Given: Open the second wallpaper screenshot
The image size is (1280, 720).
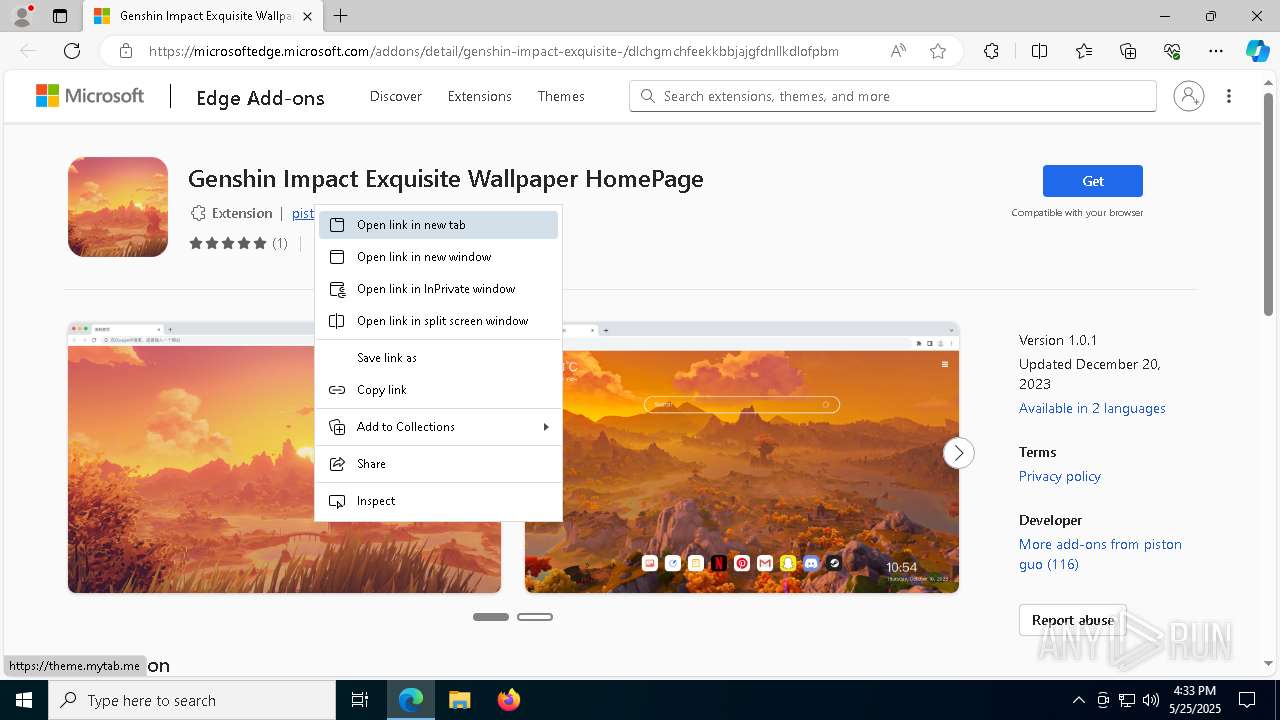Looking at the screenshot, I should click(x=742, y=457).
